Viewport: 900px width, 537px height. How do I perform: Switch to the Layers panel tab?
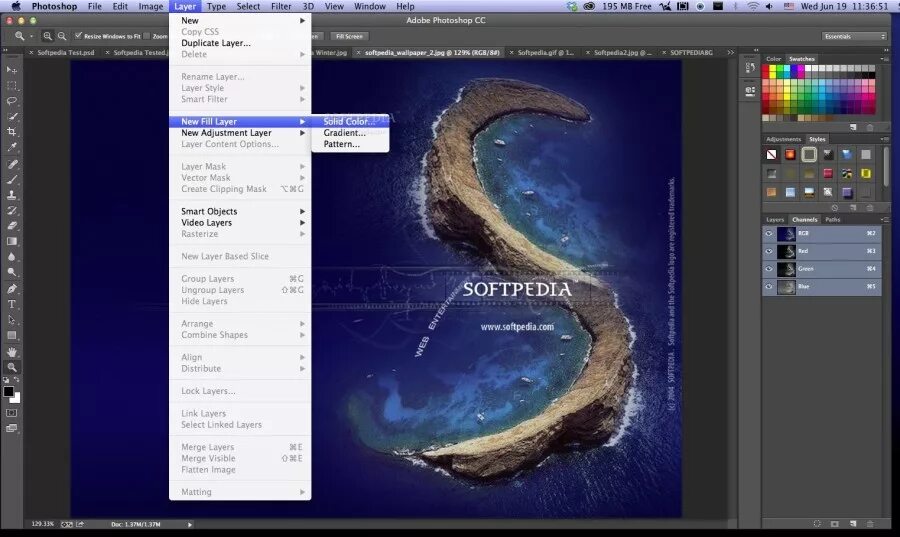(775, 220)
